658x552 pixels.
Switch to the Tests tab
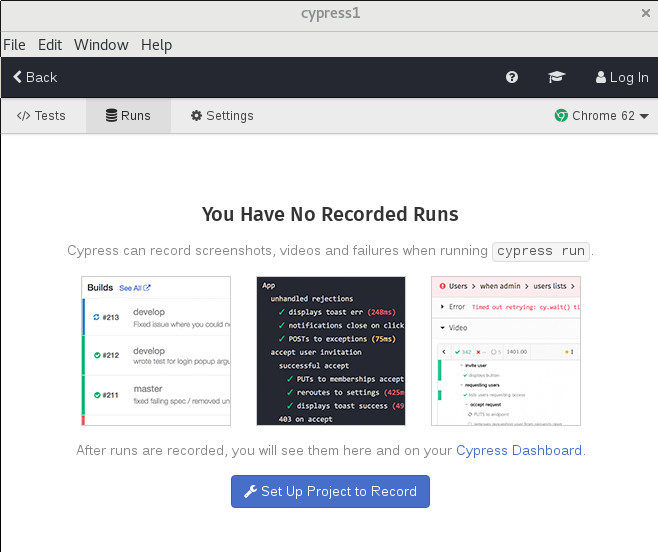coord(42,116)
